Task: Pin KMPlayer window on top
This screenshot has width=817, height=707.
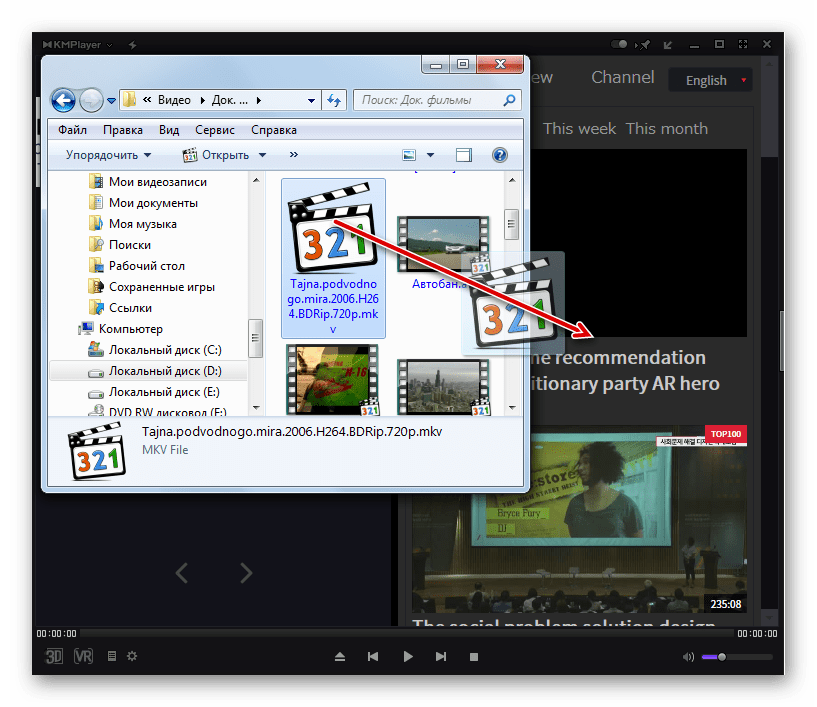Action: click(643, 45)
